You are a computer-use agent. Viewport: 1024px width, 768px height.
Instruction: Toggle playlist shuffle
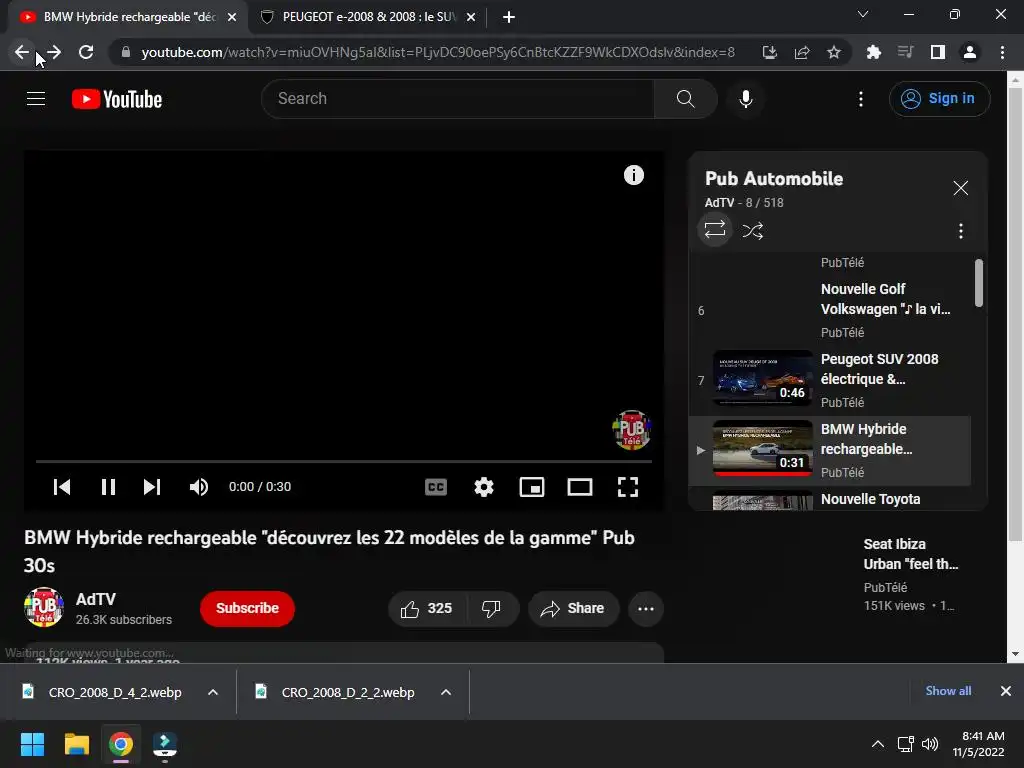(752, 231)
